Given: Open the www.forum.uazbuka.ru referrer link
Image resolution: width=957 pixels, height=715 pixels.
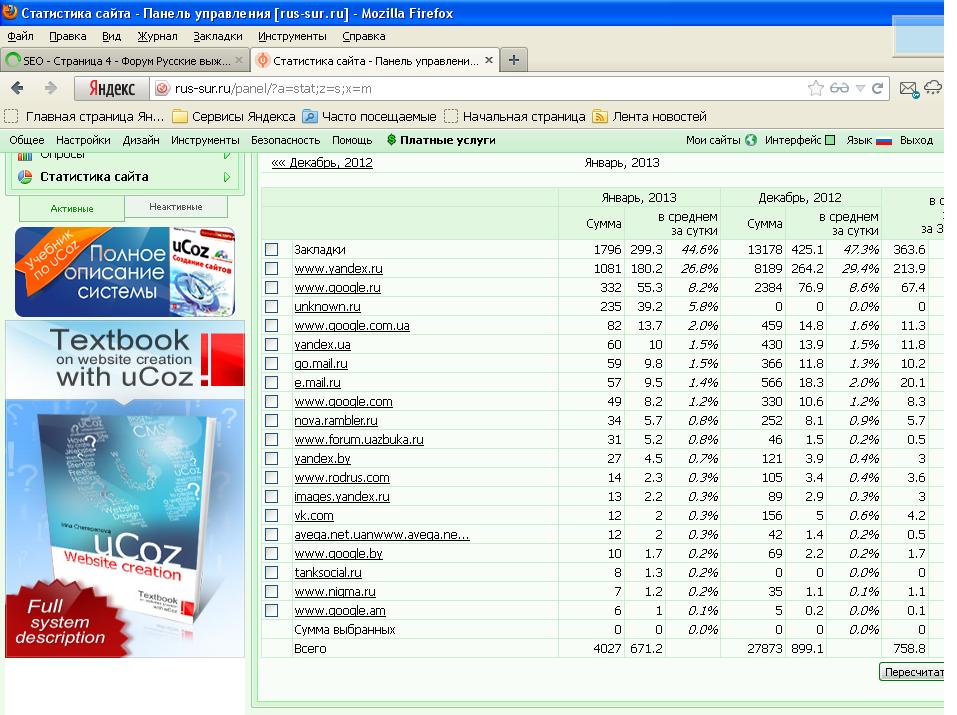Looking at the screenshot, I should coord(359,440).
